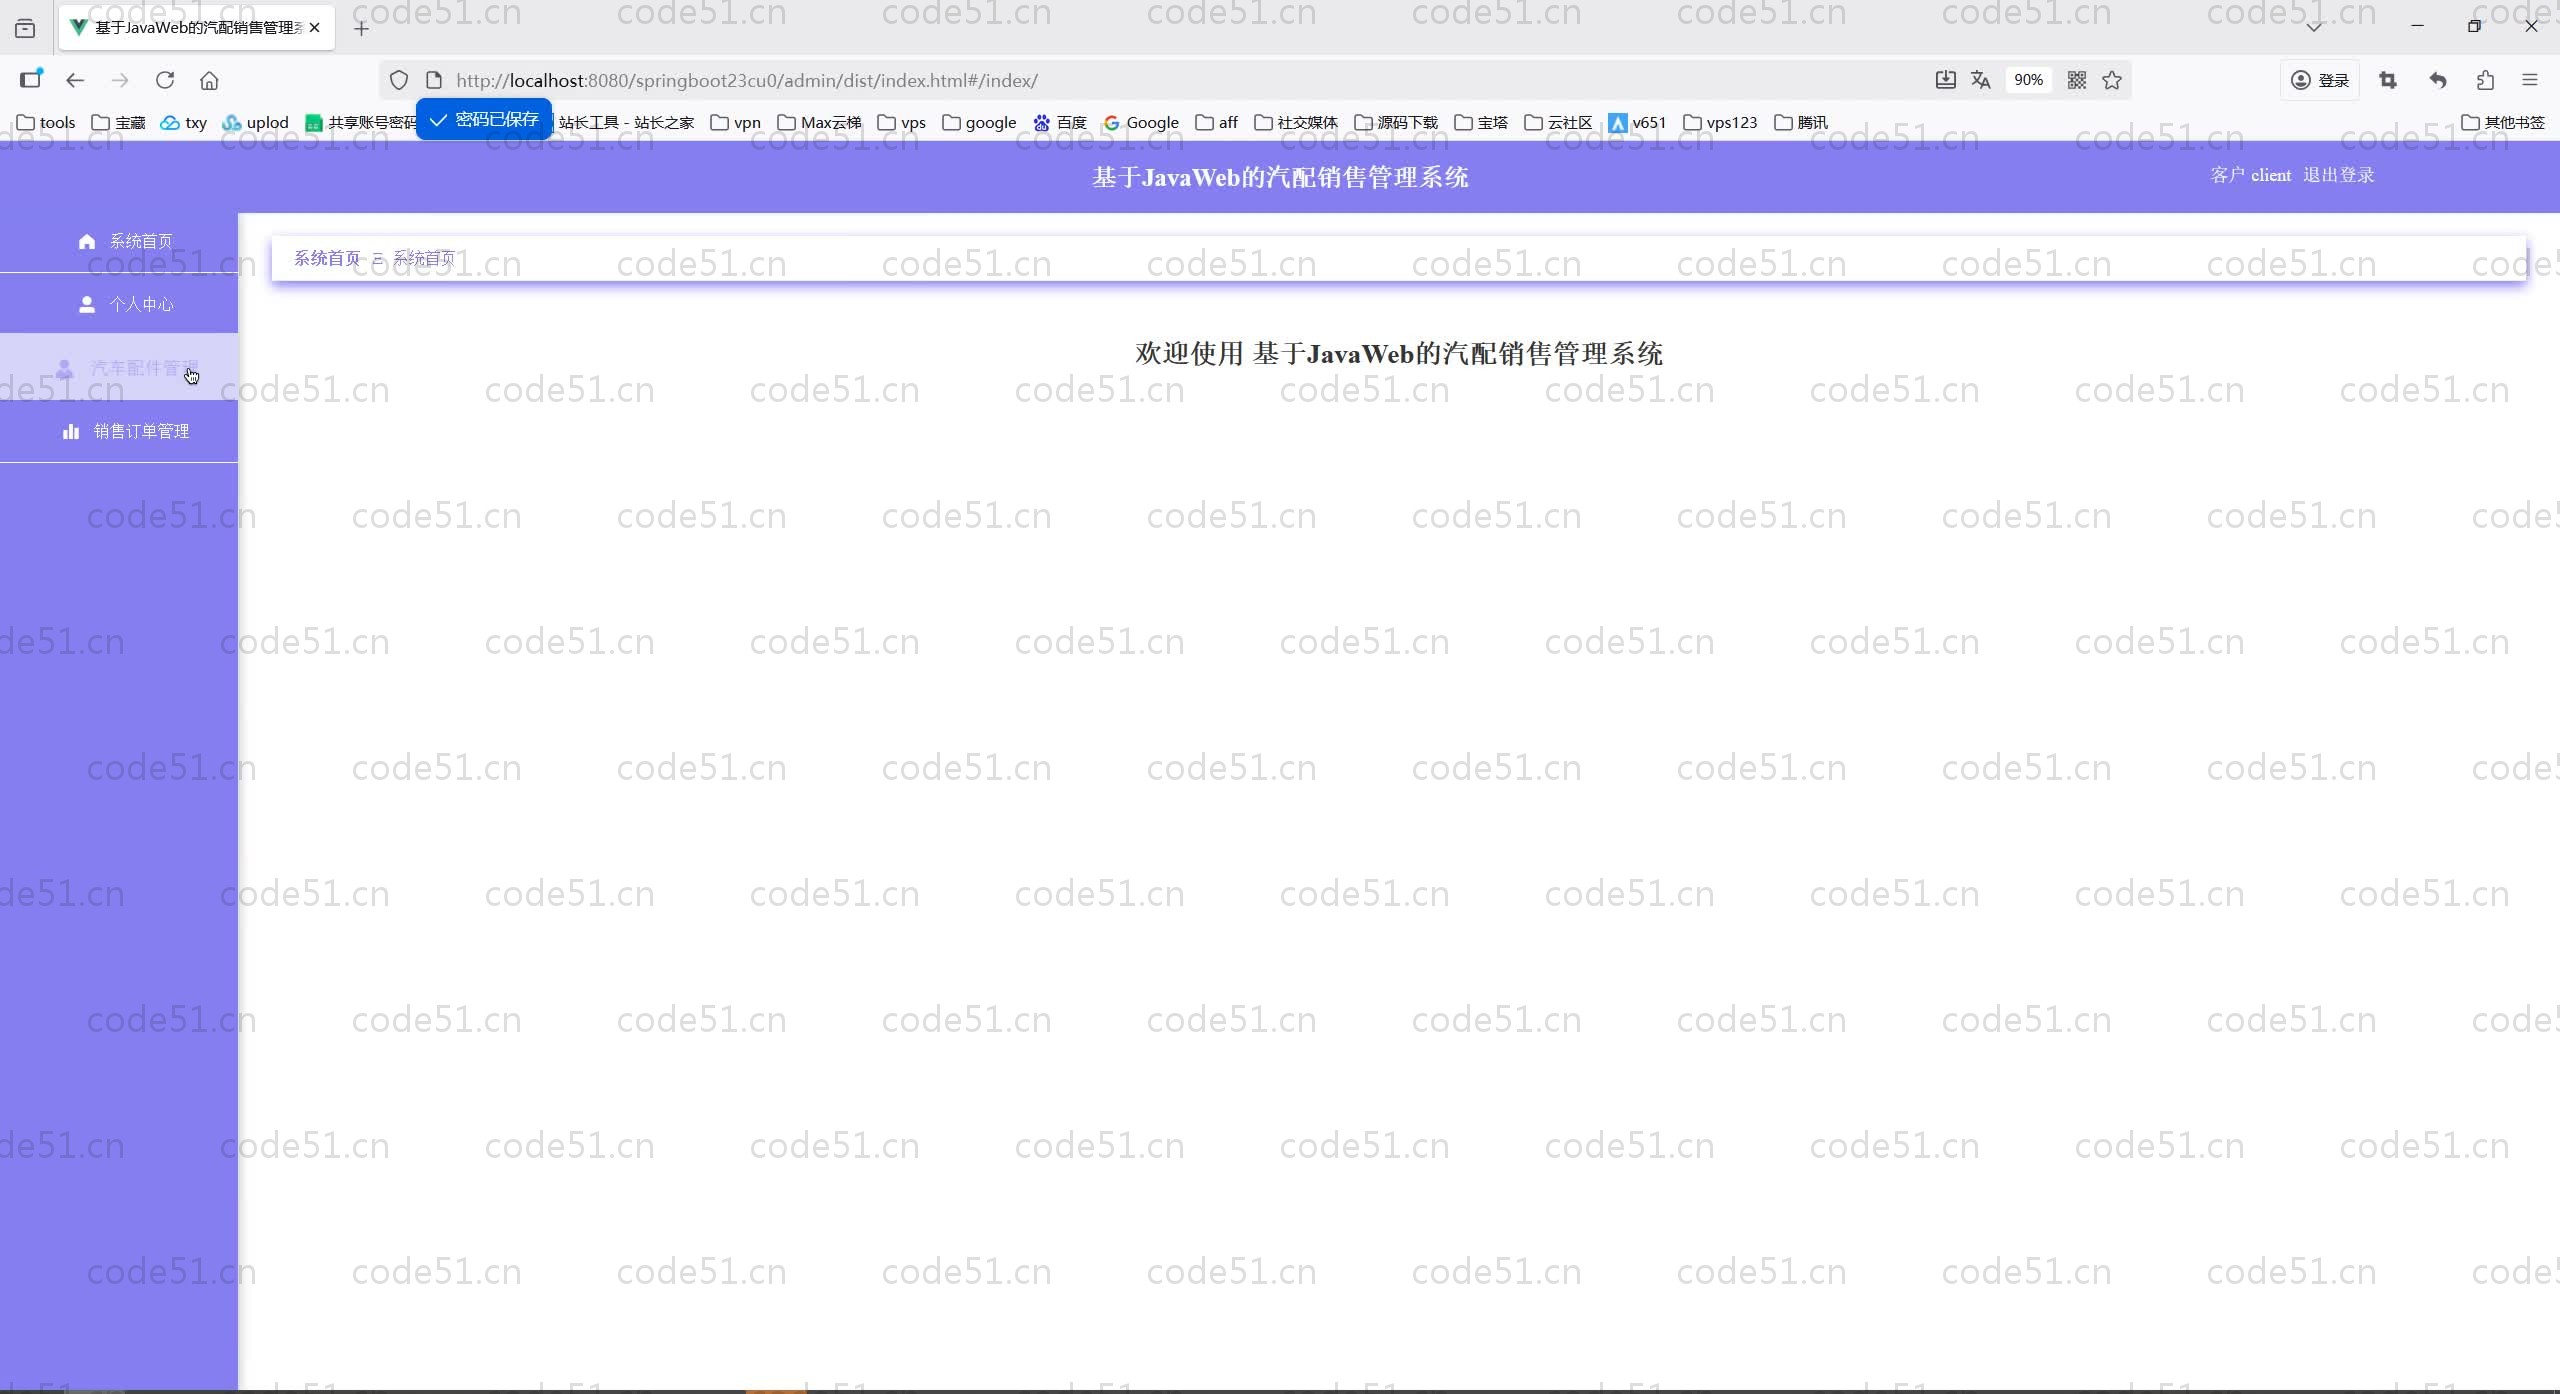
Task: Open the browser hamburger menu
Action: [2530, 80]
